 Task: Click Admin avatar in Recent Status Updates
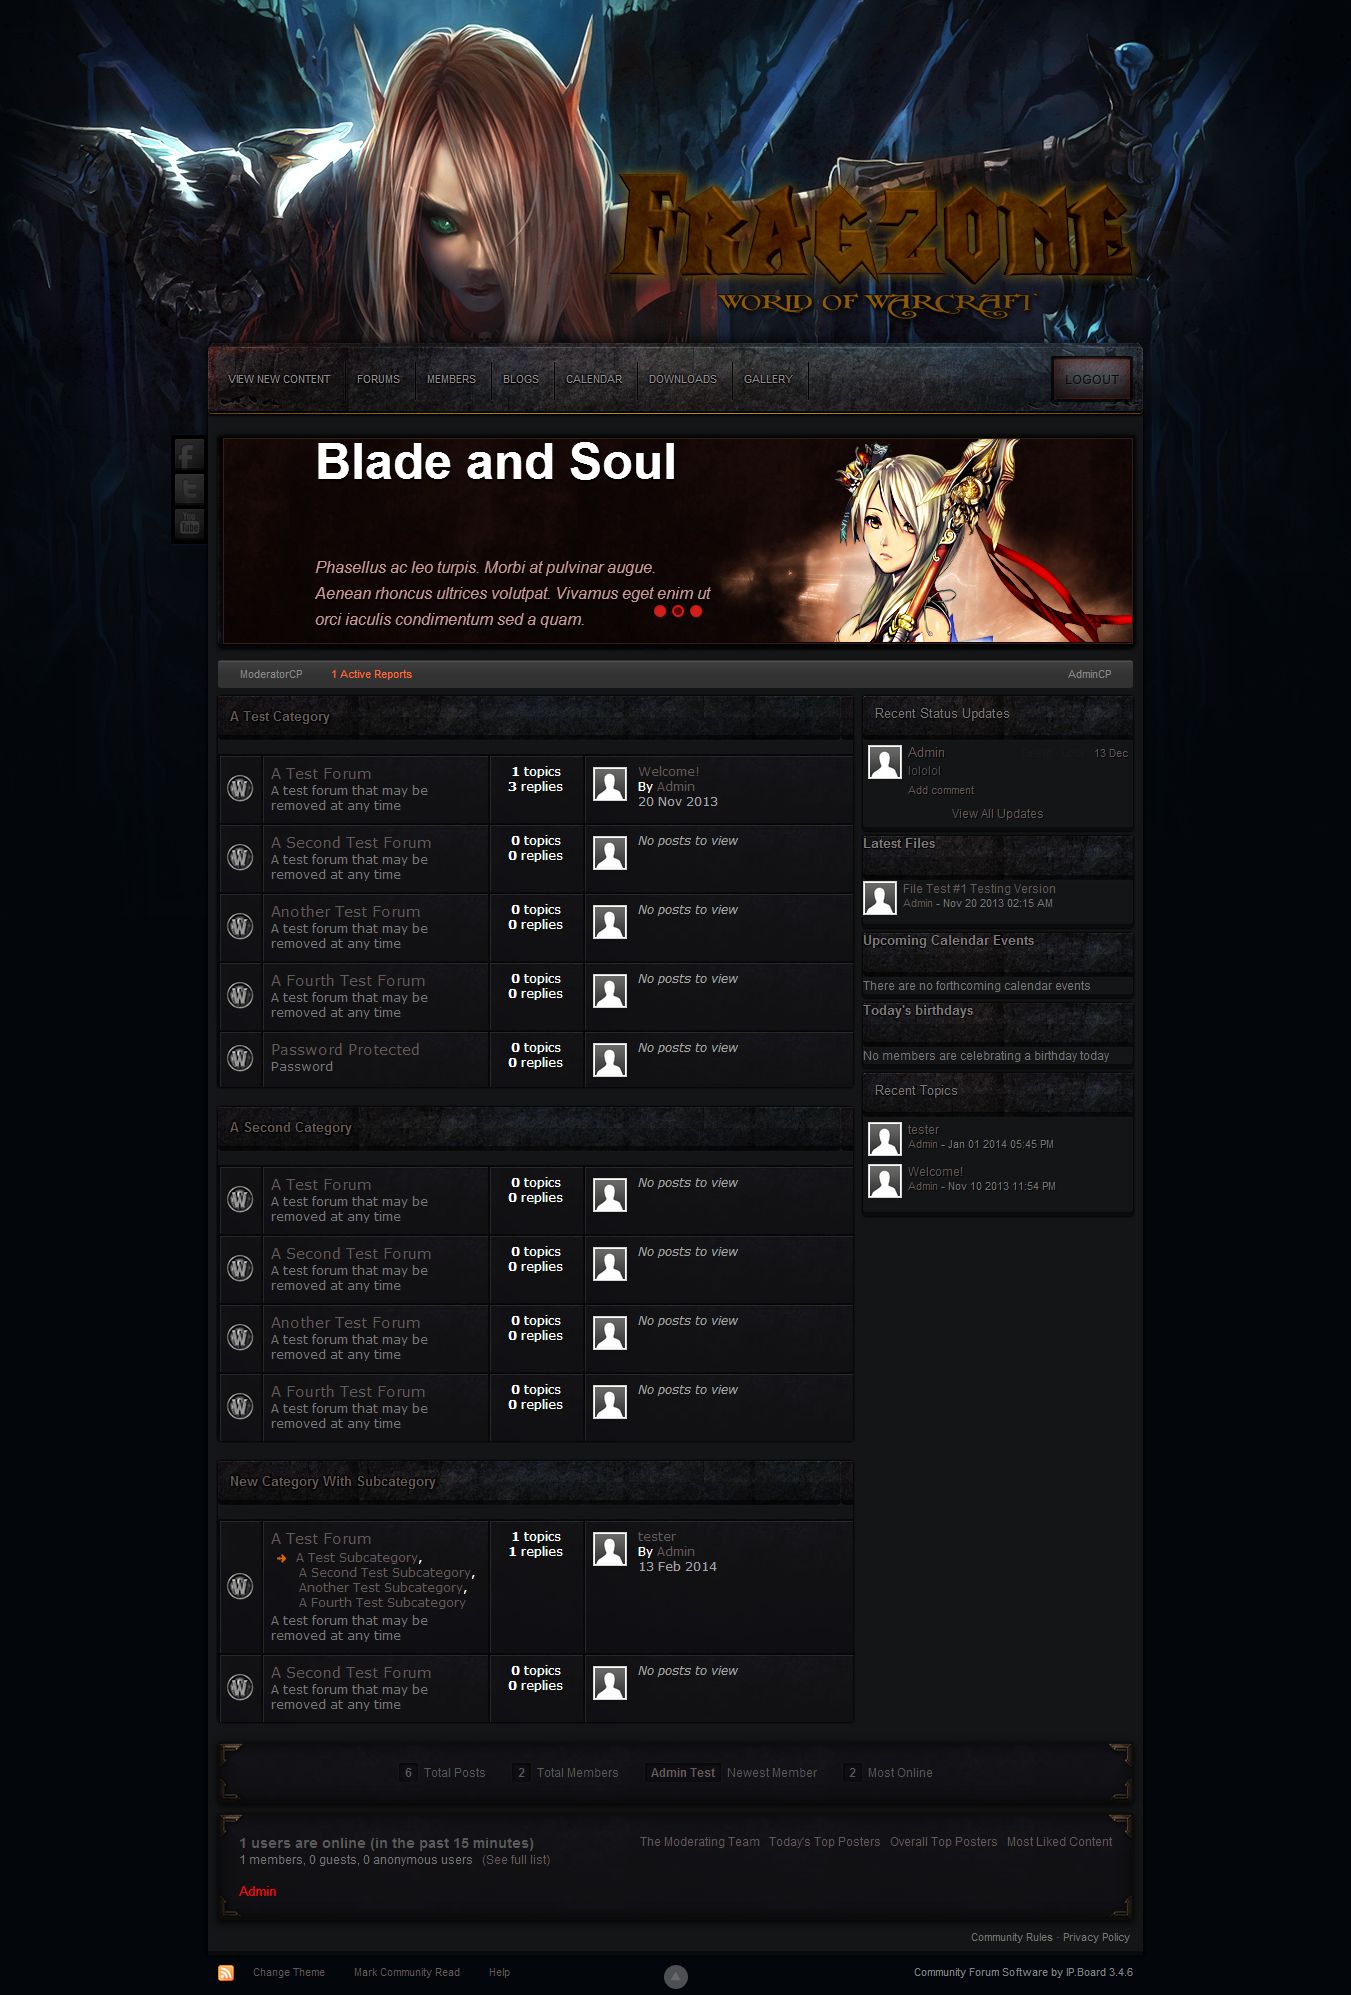click(884, 762)
